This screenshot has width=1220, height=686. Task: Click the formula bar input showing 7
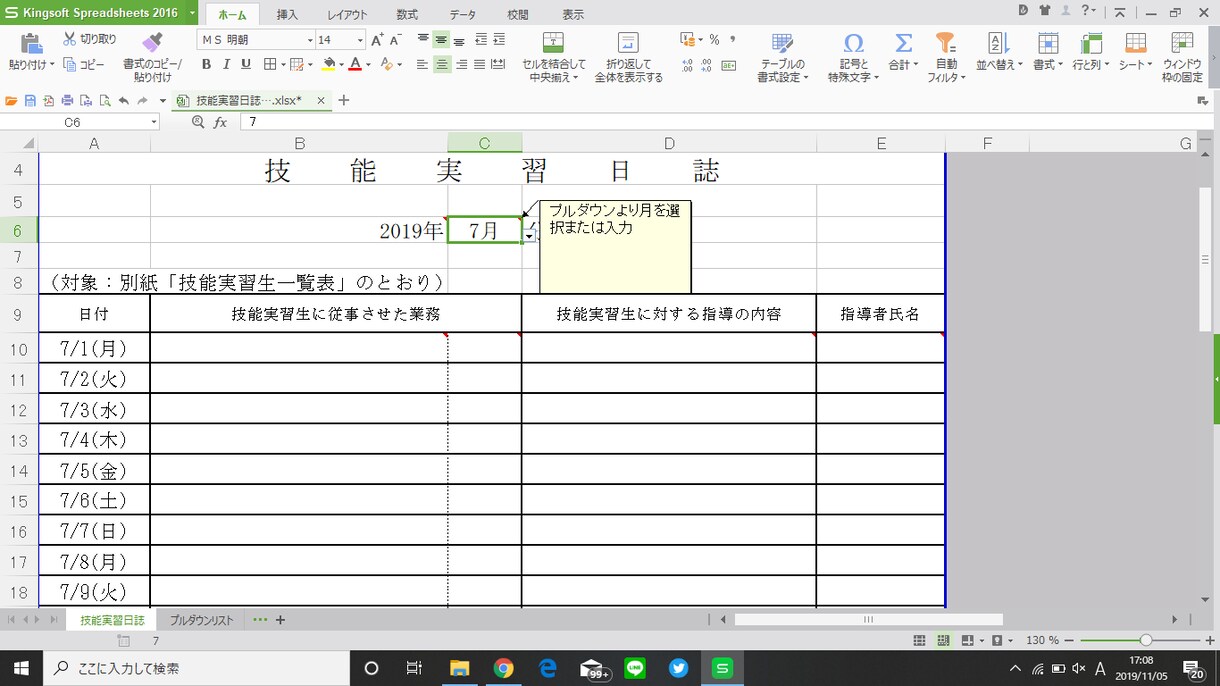(x=725, y=122)
